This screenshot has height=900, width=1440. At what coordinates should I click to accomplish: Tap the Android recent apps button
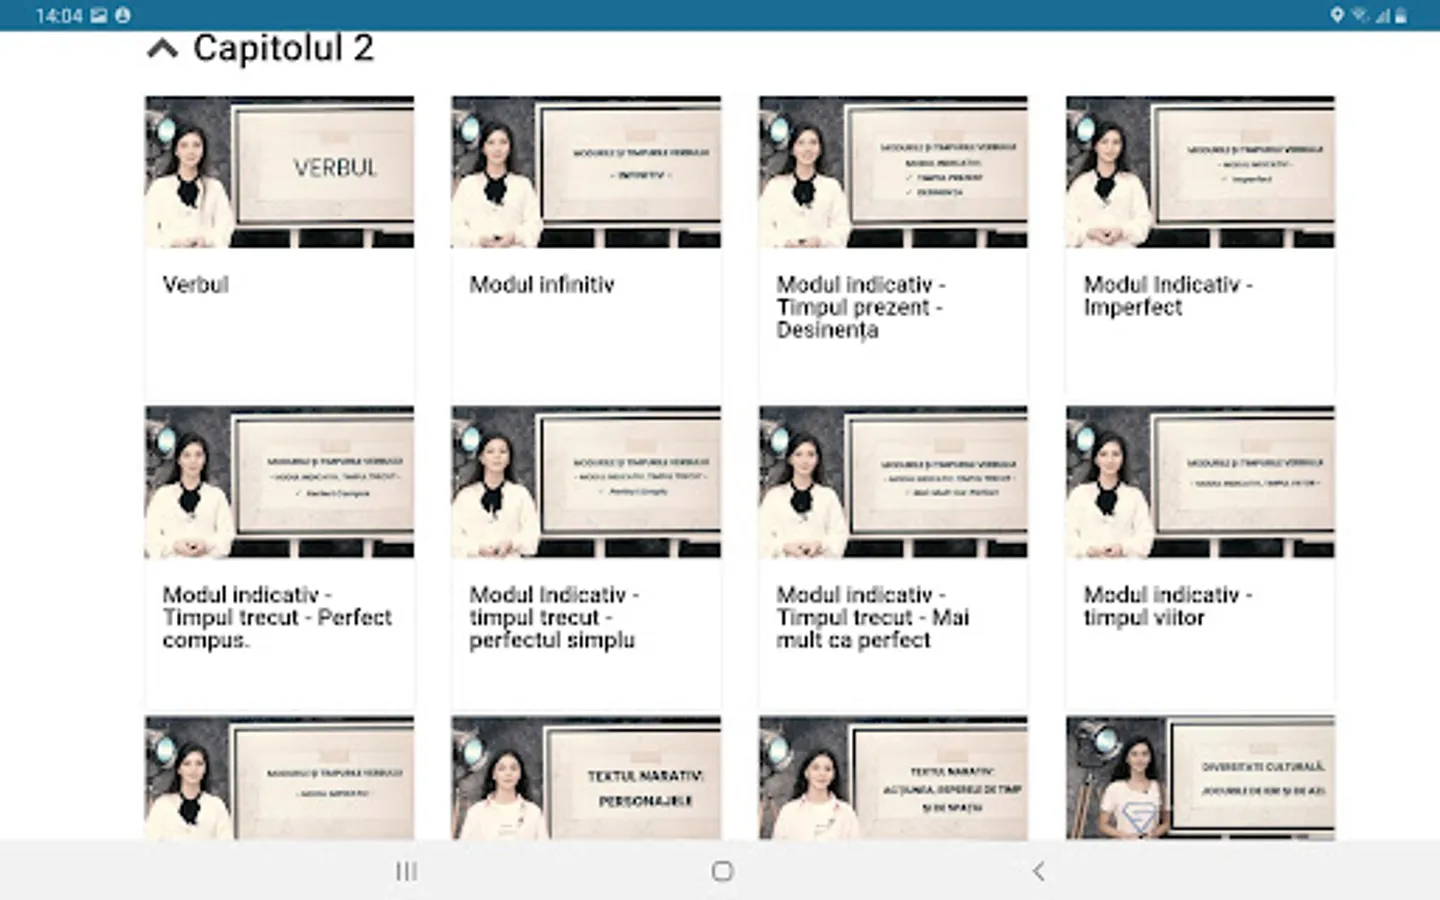tap(406, 871)
